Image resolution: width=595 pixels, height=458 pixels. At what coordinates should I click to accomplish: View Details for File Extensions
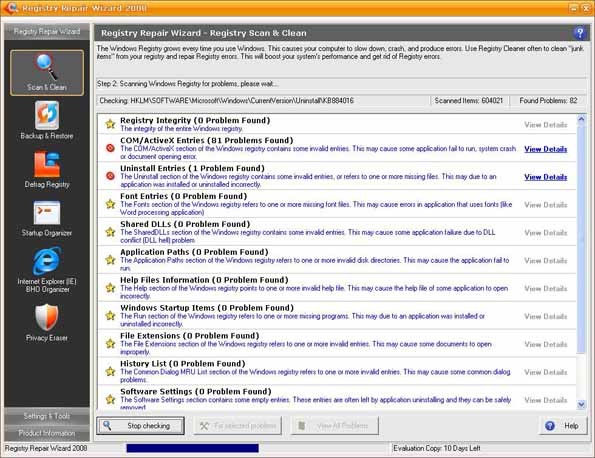click(546, 345)
